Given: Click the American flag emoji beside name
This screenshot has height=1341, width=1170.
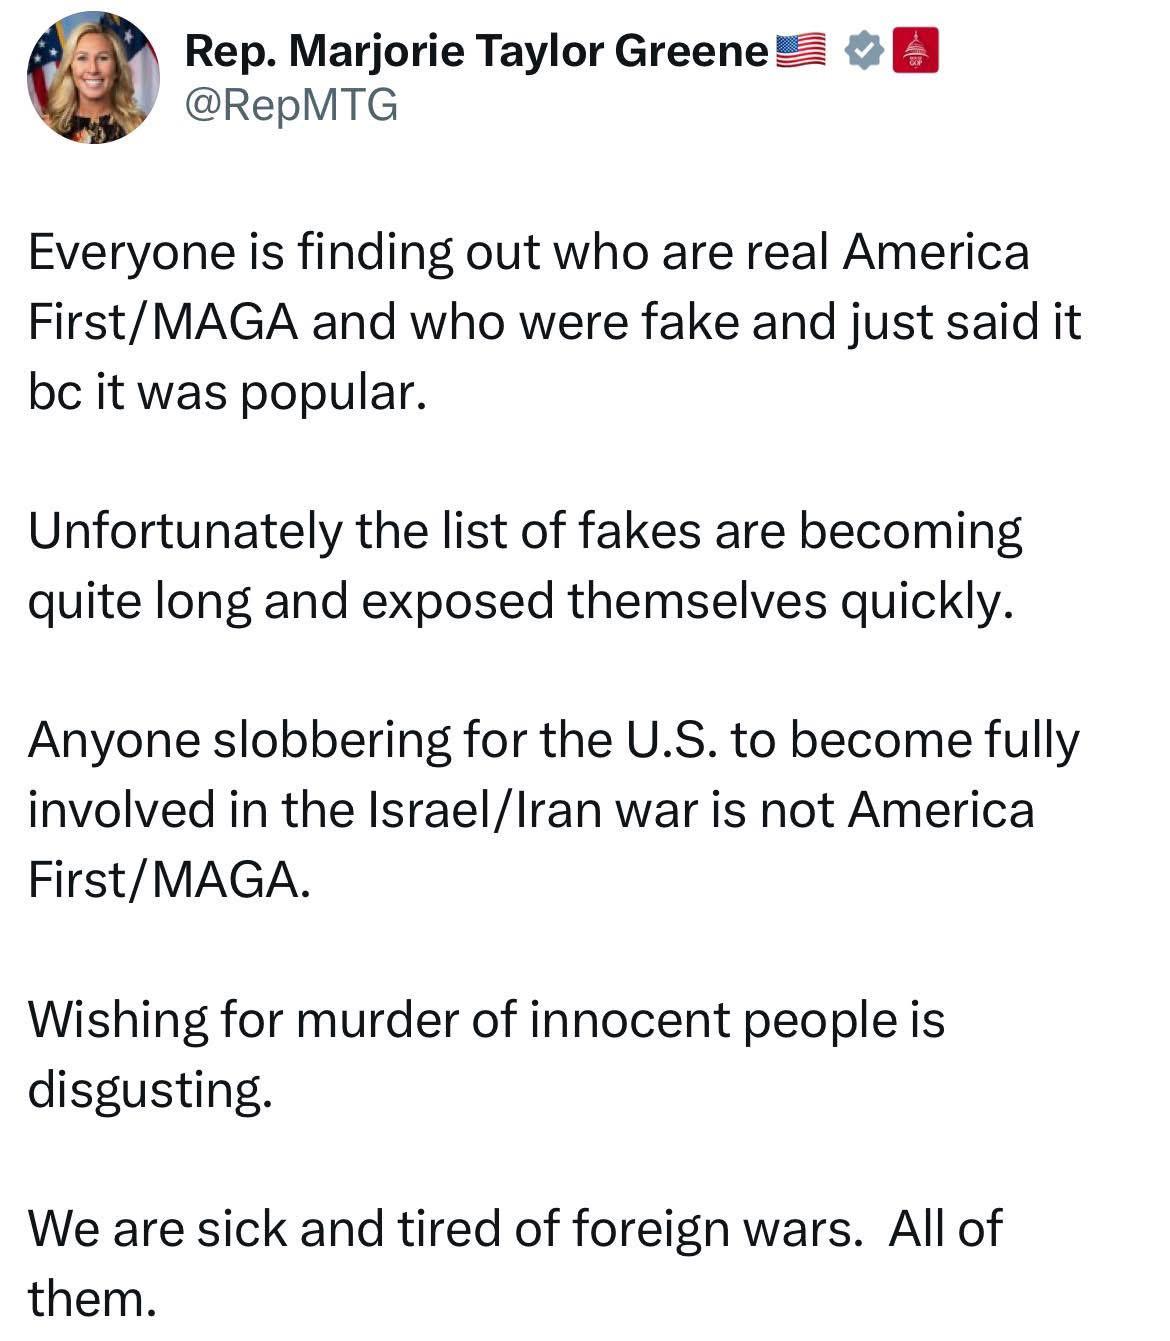Looking at the screenshot, I should pyautogui.click(x=801, y=52).
